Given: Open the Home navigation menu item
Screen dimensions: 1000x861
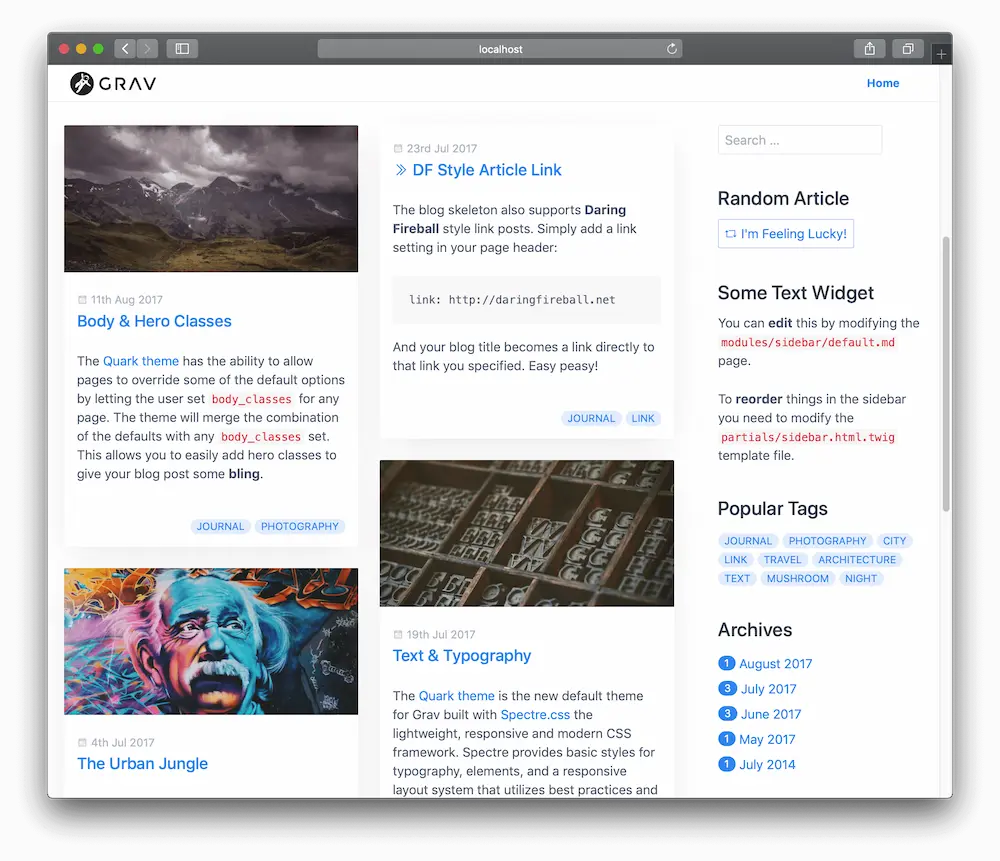Looking at the screenshot, I should (882, 84).
